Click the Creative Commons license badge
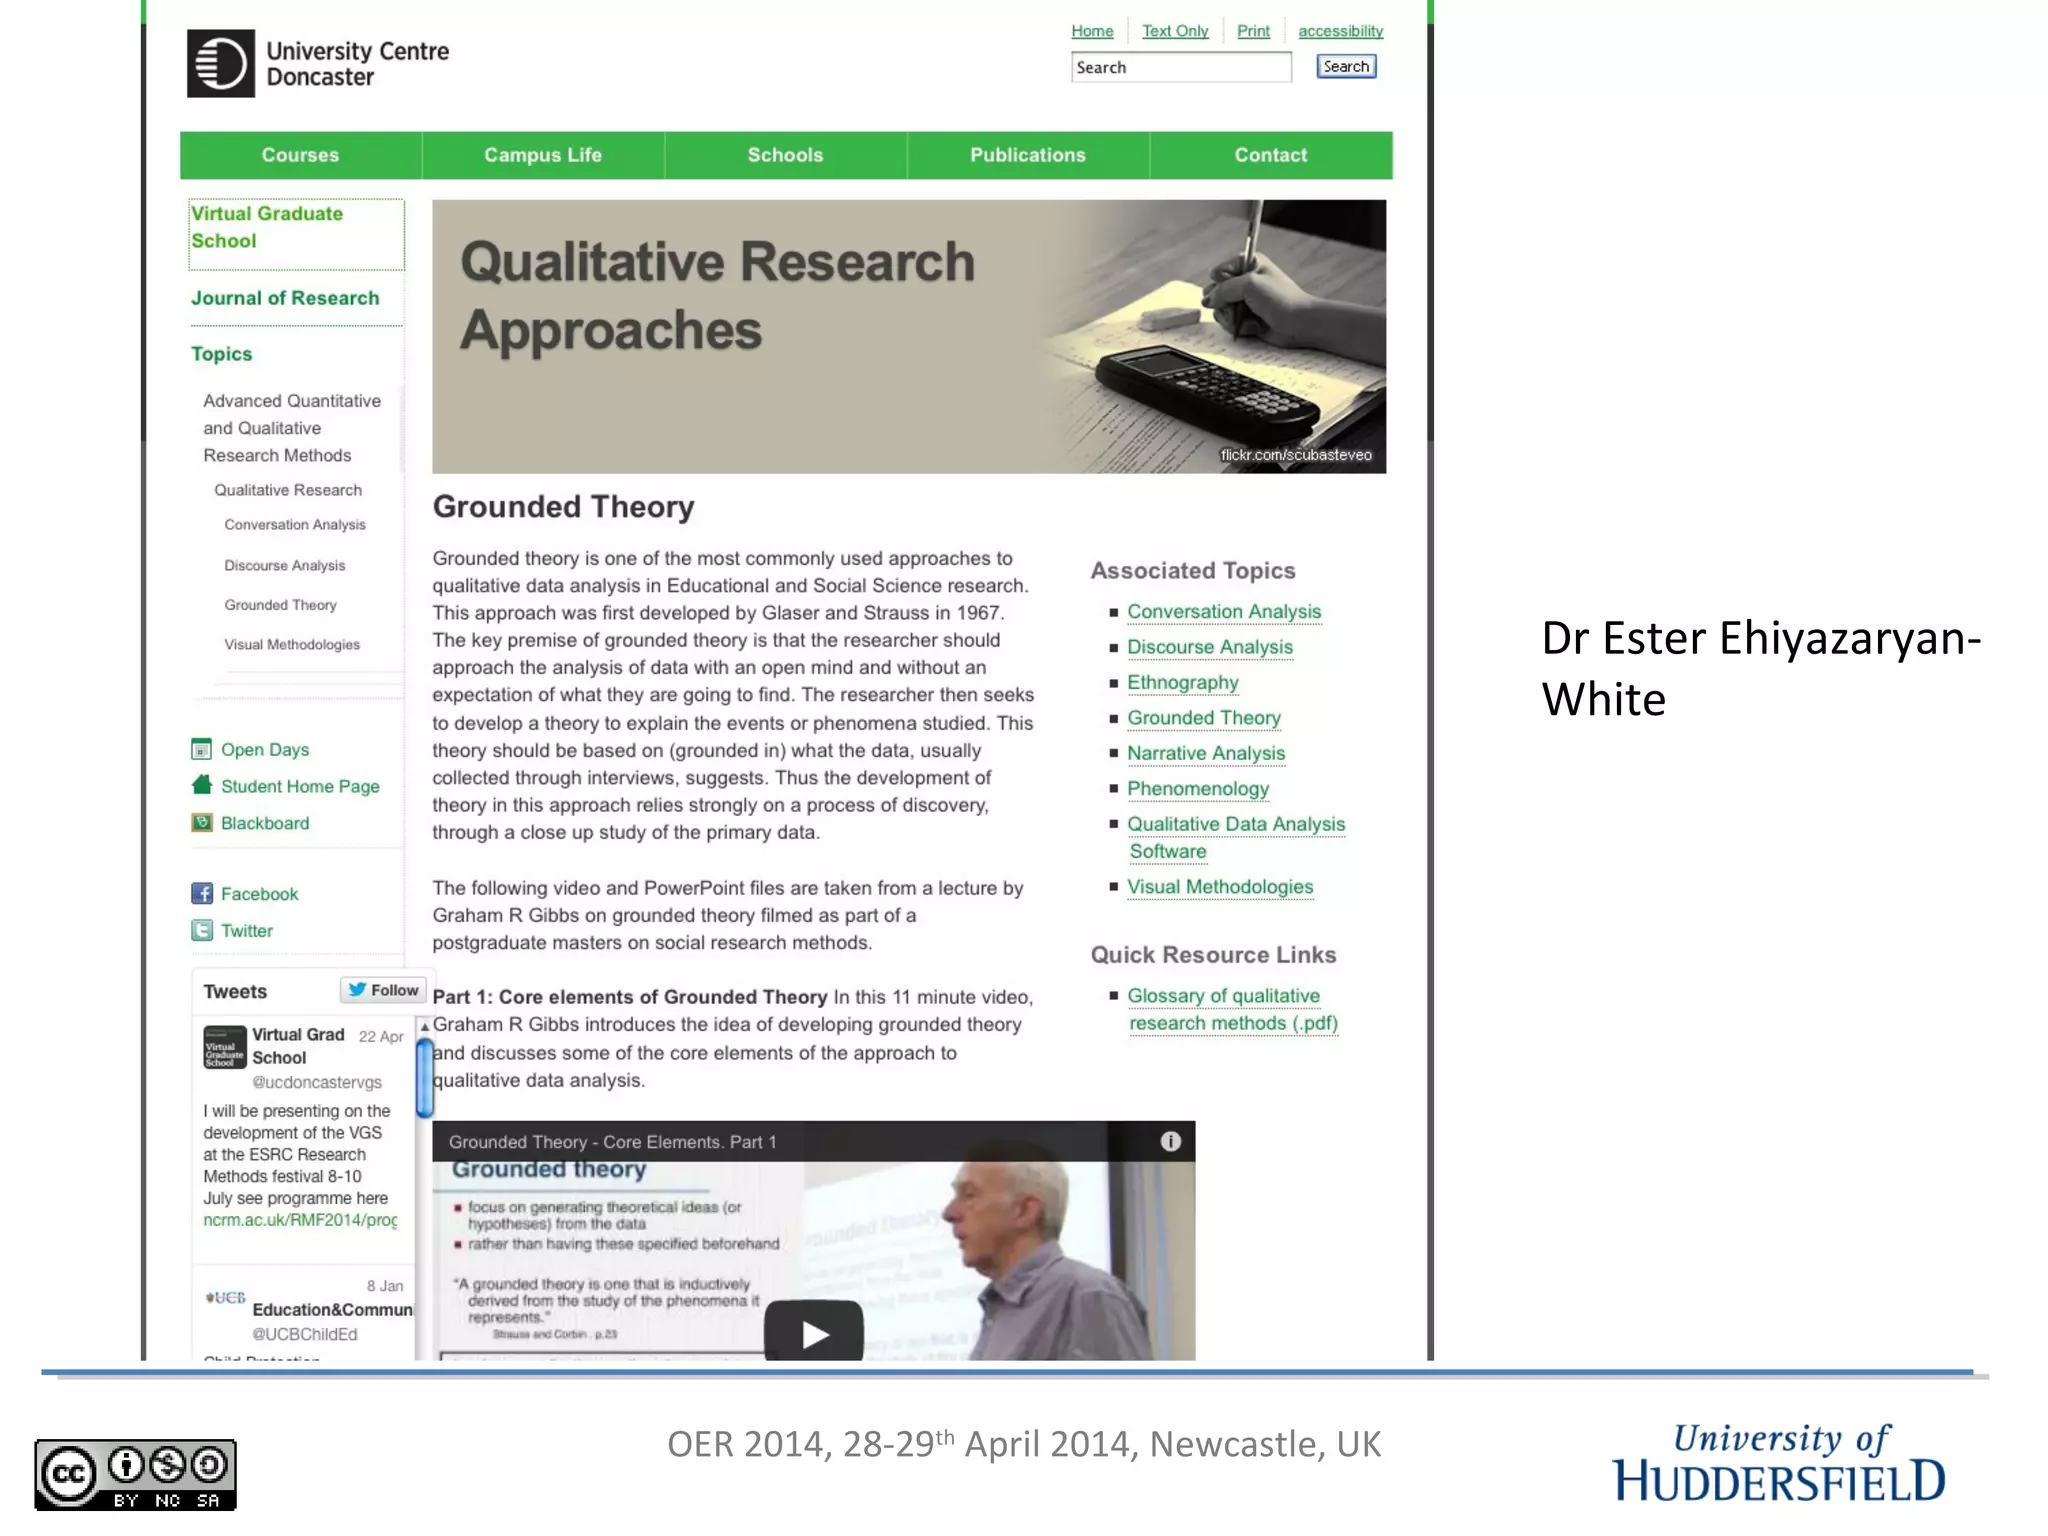Viewport: 2048px width, 1536px height. pyautogui.click(x=136, y=1475)
